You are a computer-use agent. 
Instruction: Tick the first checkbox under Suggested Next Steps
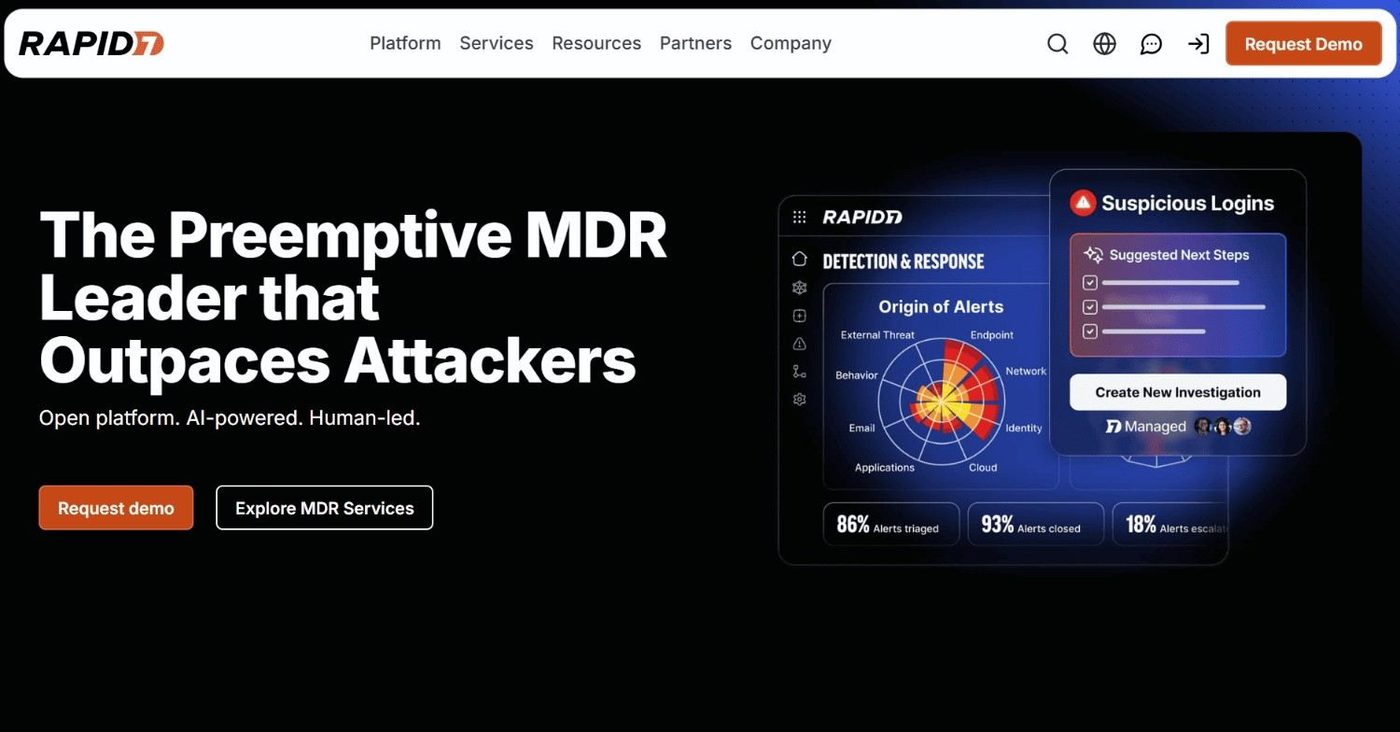[x=1090, y=283]
